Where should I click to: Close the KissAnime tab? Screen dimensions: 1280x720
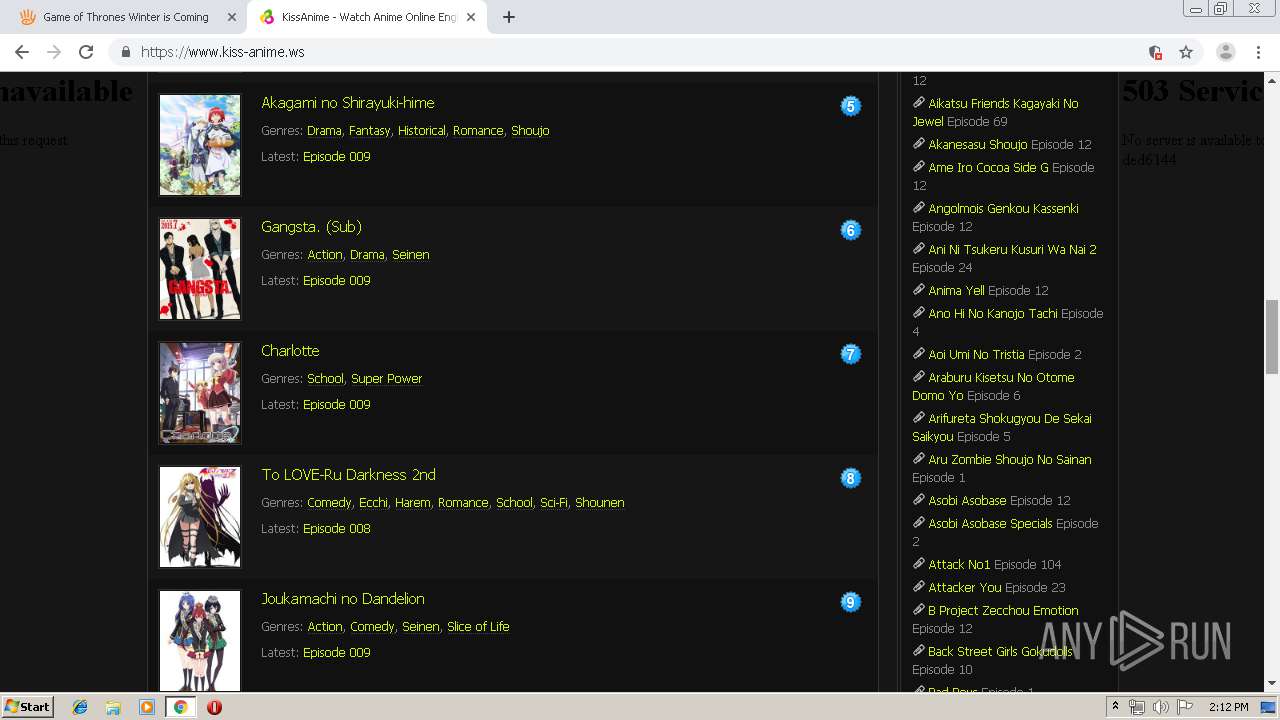click(471, 17)
